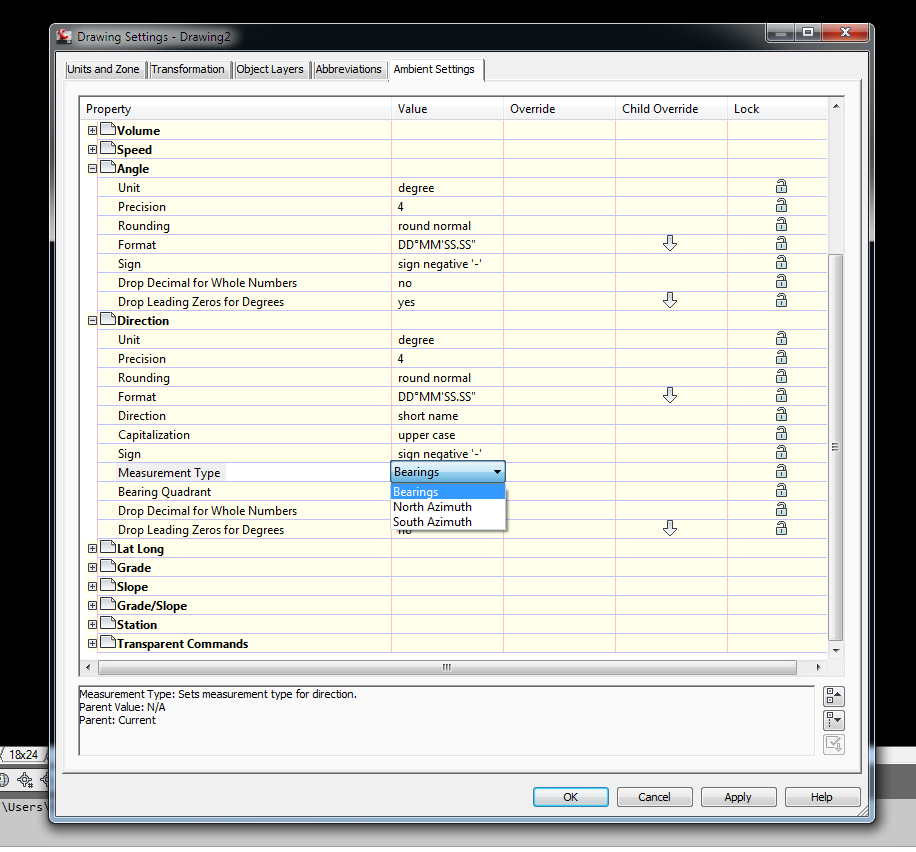Click the vertical scrollbar thumb
The image size is (916, 852).
click(836, 447)
